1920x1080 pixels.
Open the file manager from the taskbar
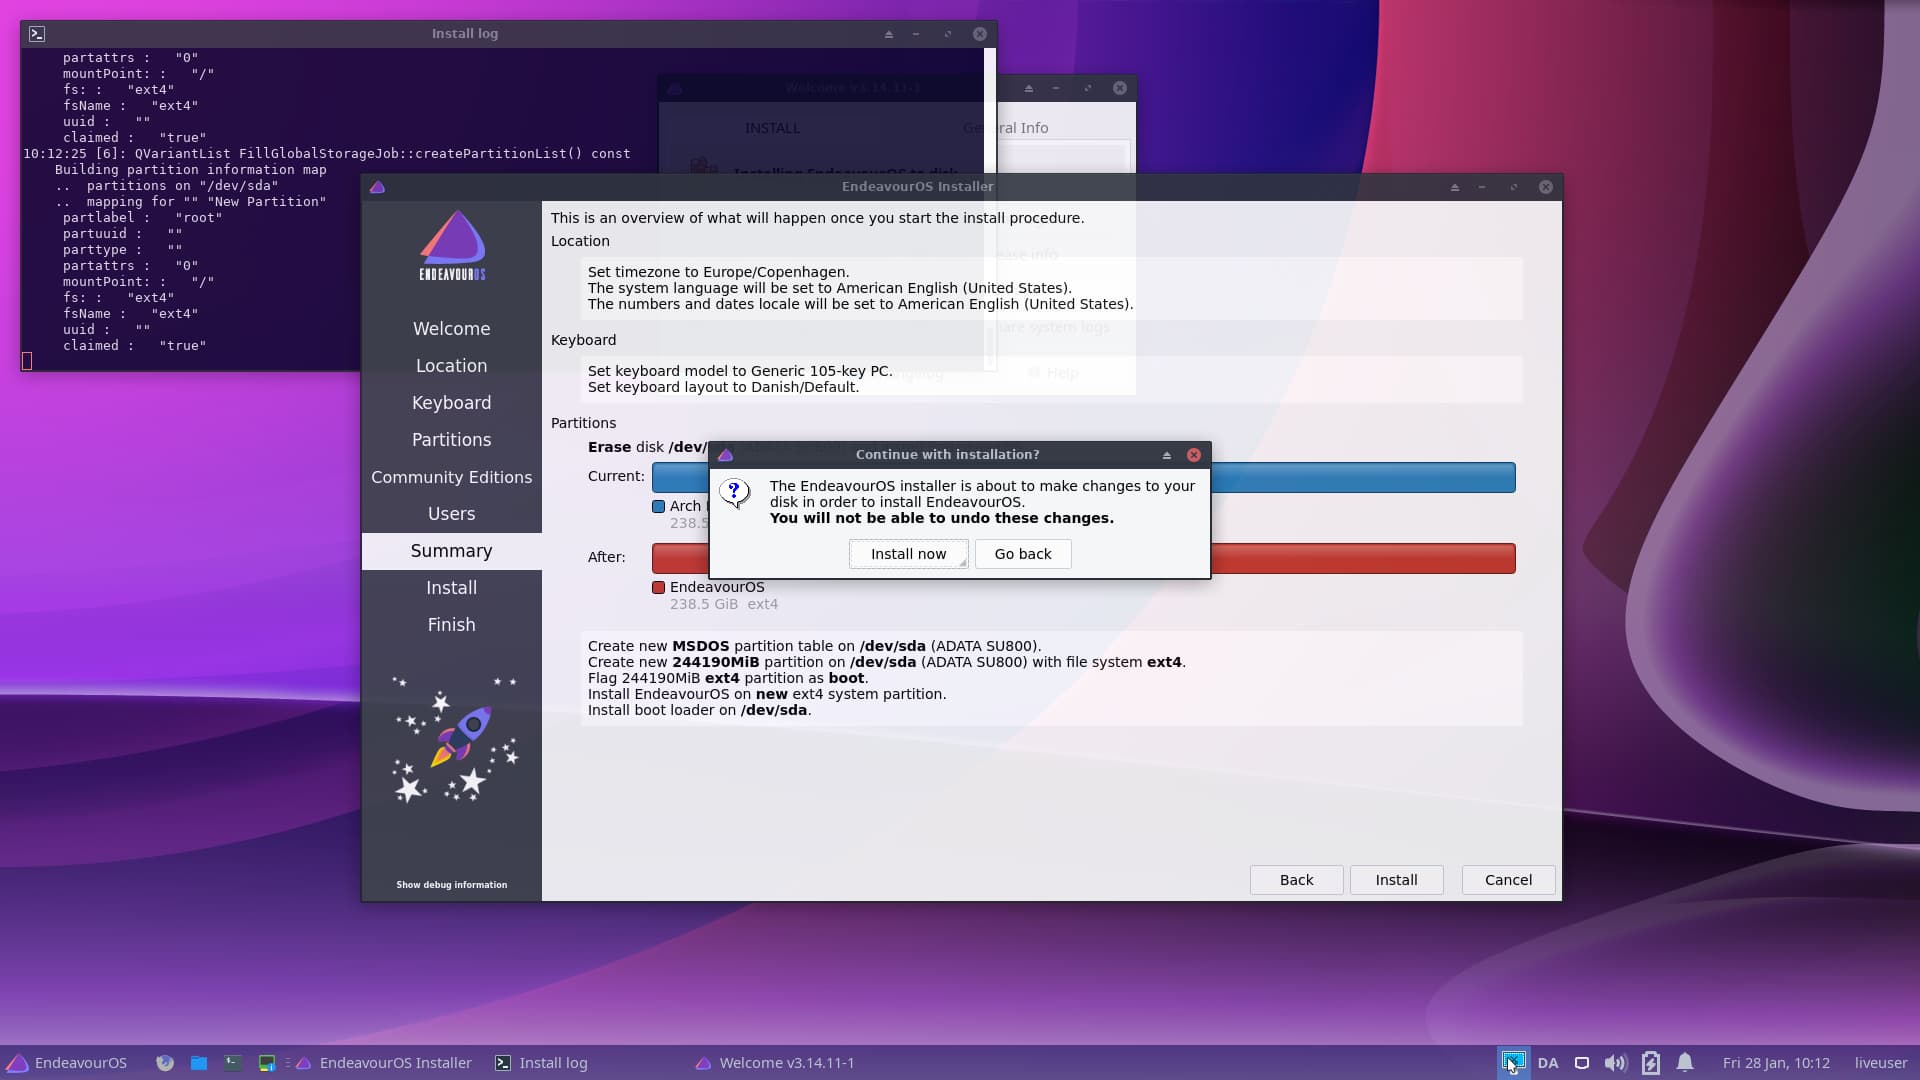pos(199,1063)
